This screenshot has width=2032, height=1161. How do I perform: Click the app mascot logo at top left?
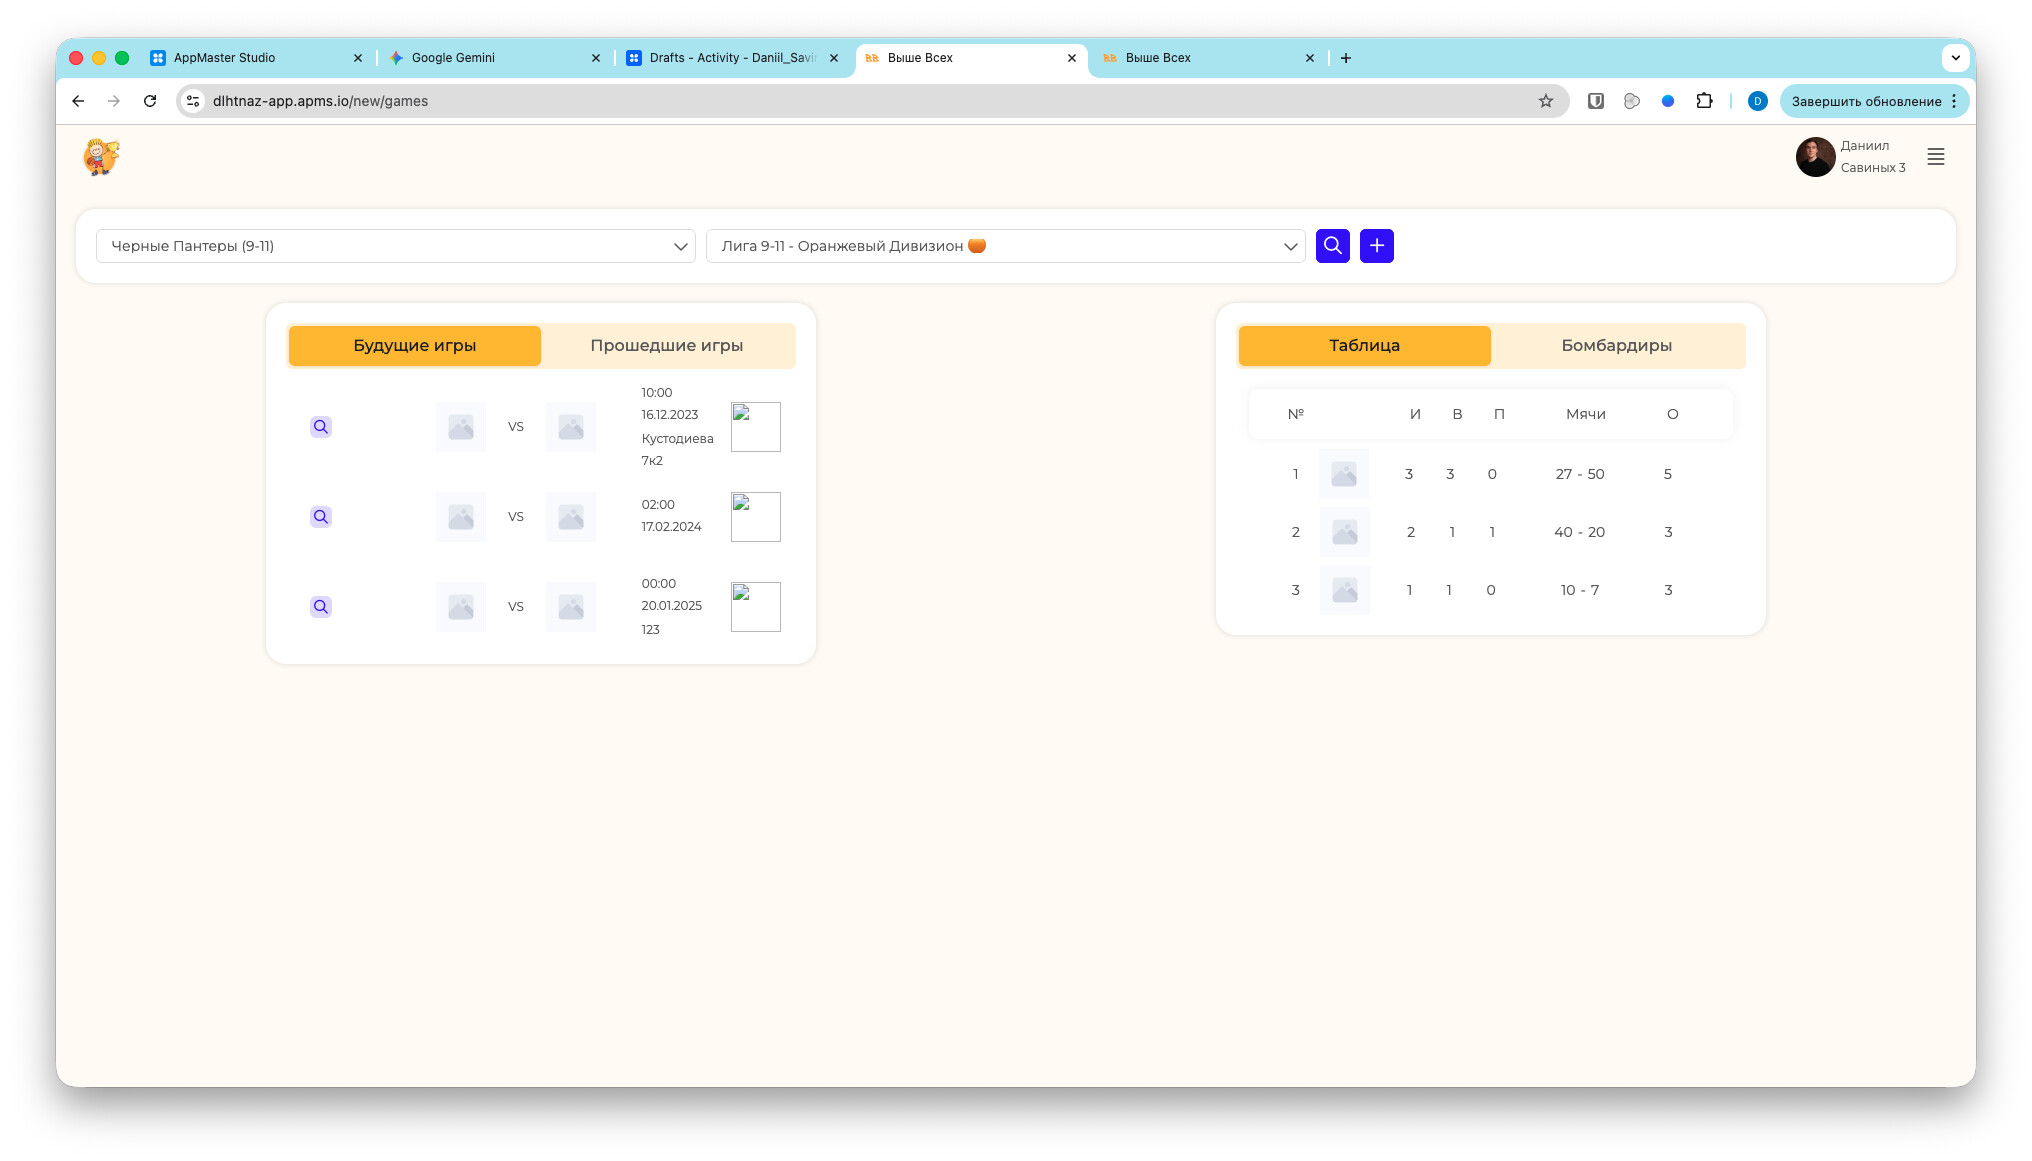101,157
